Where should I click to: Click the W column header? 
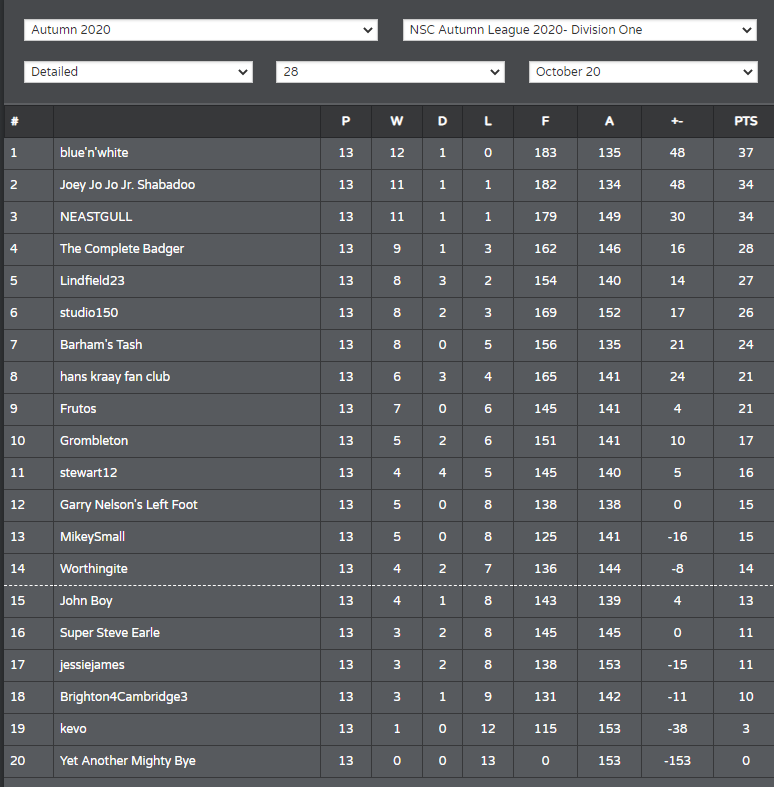[x=397, y=121]
